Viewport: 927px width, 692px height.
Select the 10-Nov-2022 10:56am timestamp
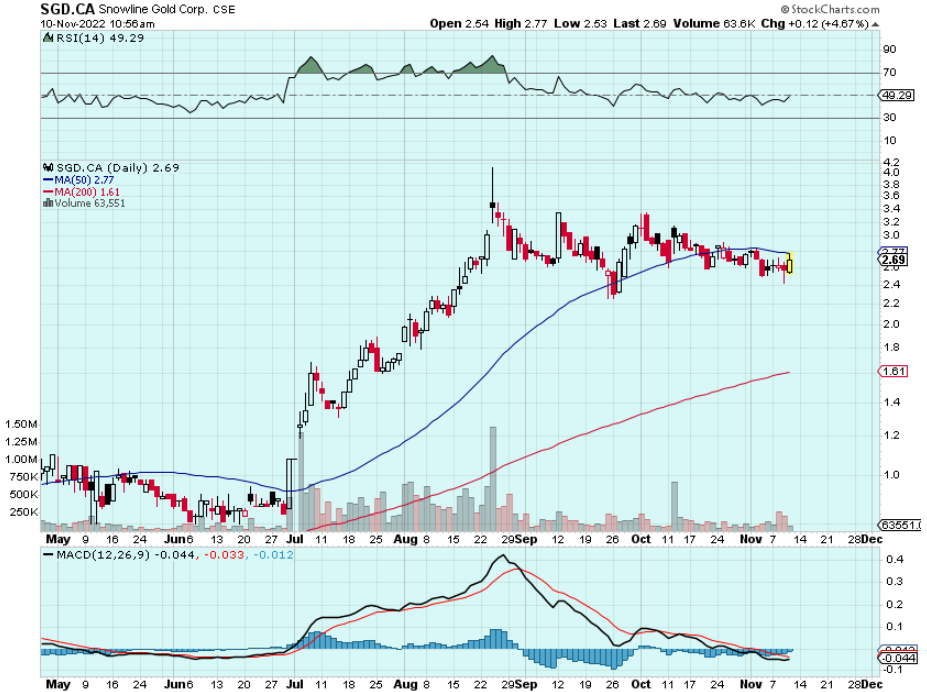click(x=98, y=24)
